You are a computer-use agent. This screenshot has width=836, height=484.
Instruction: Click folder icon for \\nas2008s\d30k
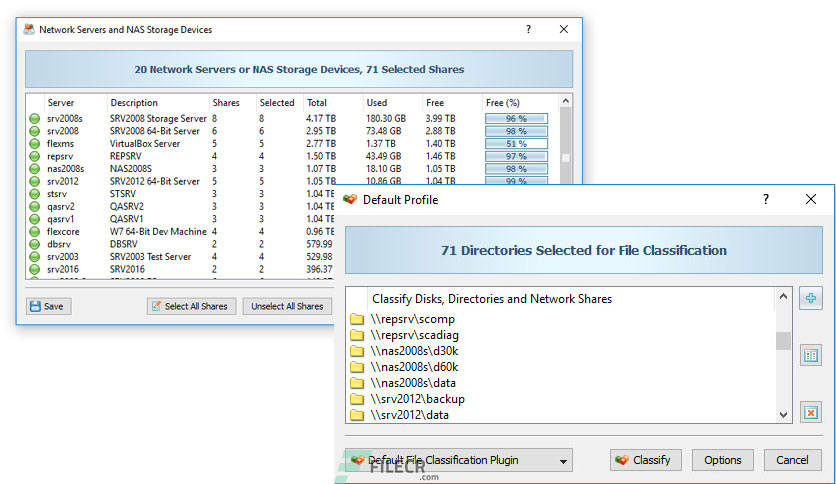tap(357, 351)
